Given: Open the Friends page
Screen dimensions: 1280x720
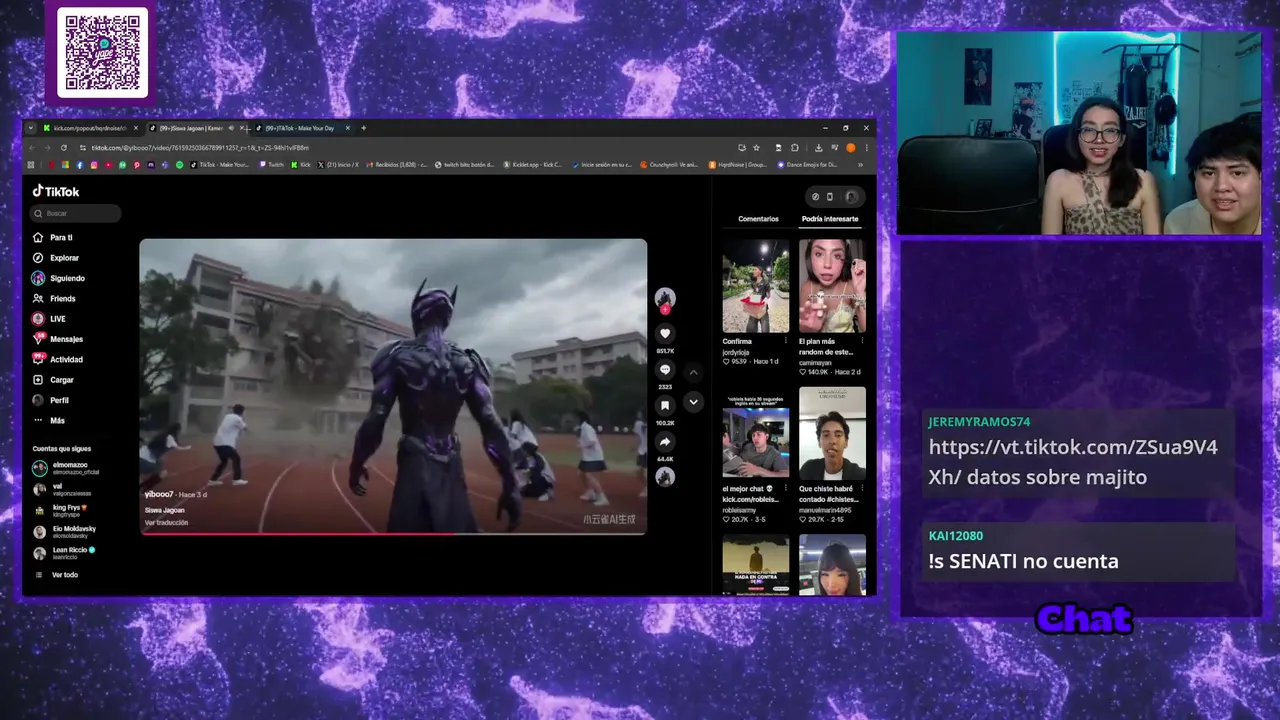Looking at the screenshot, I should pos(54,298).
